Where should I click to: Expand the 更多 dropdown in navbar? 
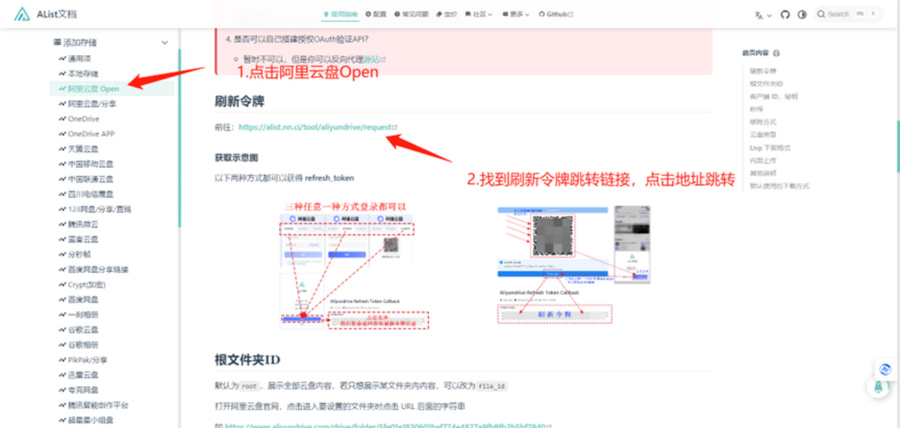pos(515,14)
